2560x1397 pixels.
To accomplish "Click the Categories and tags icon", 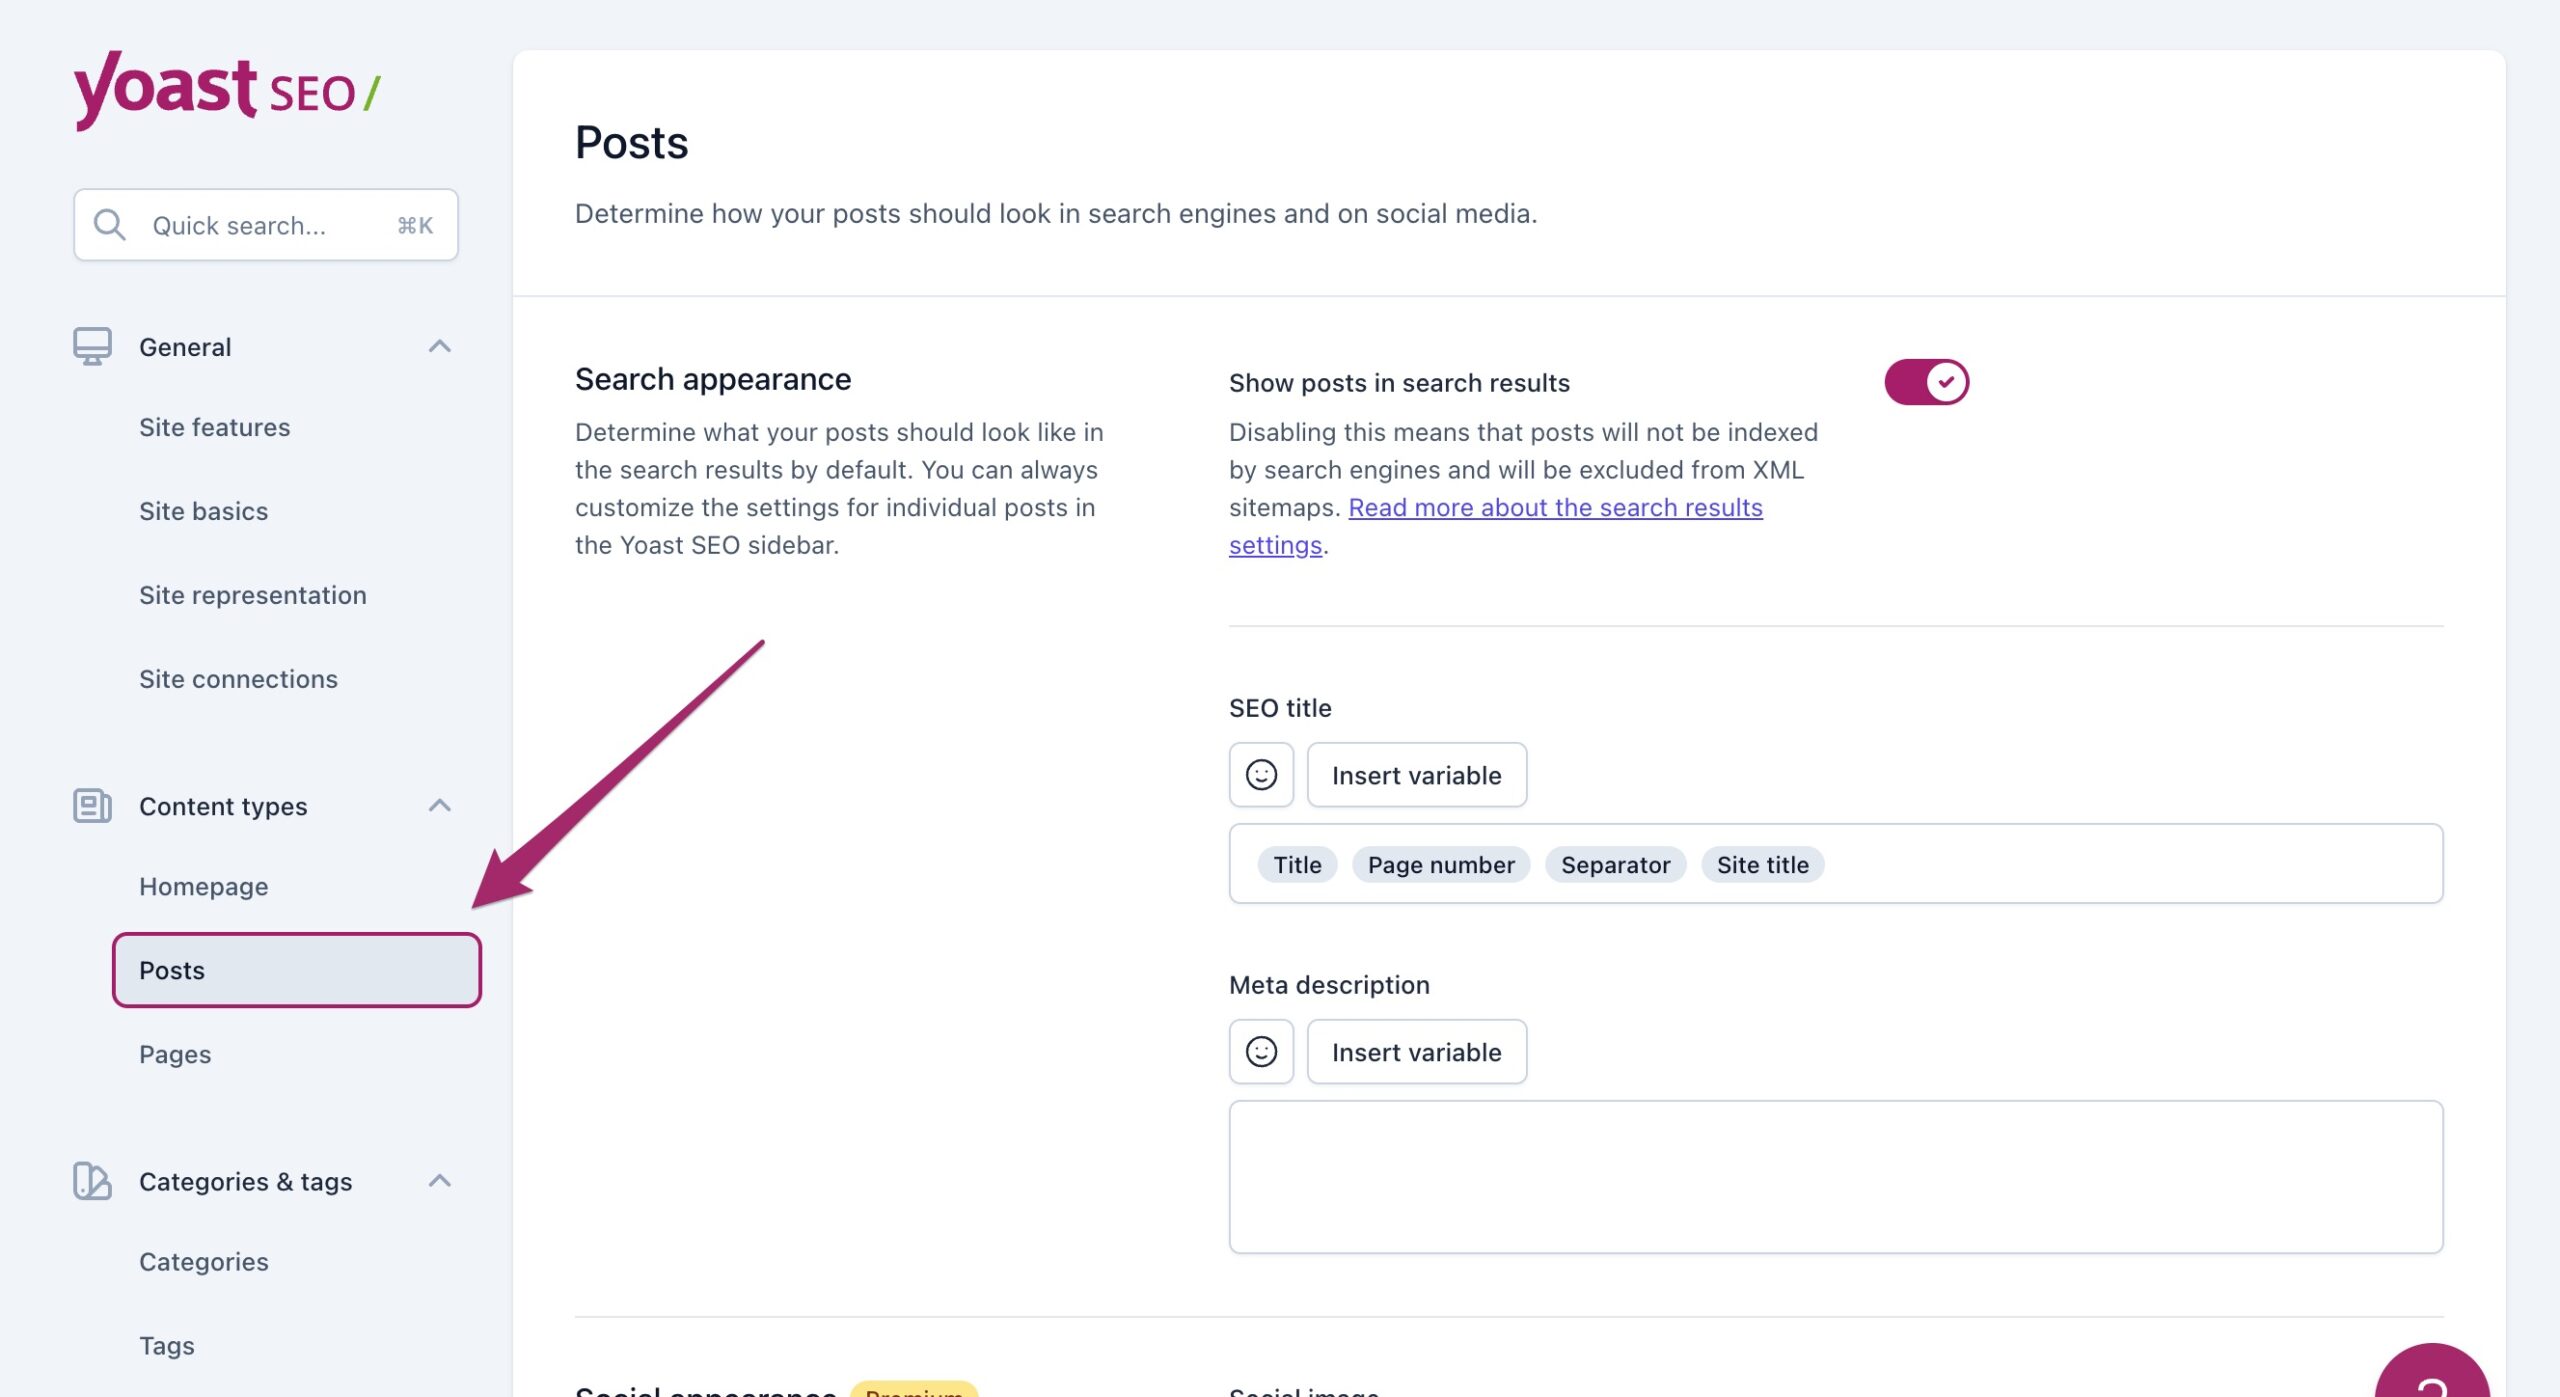I will pos(91,1180).
